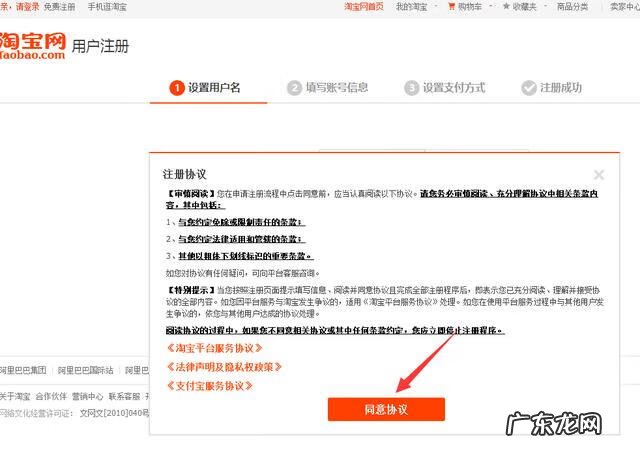This screenshot has width=640, height=453.
Task: Open the 合作伙伴 footer link
Action: 51,396
